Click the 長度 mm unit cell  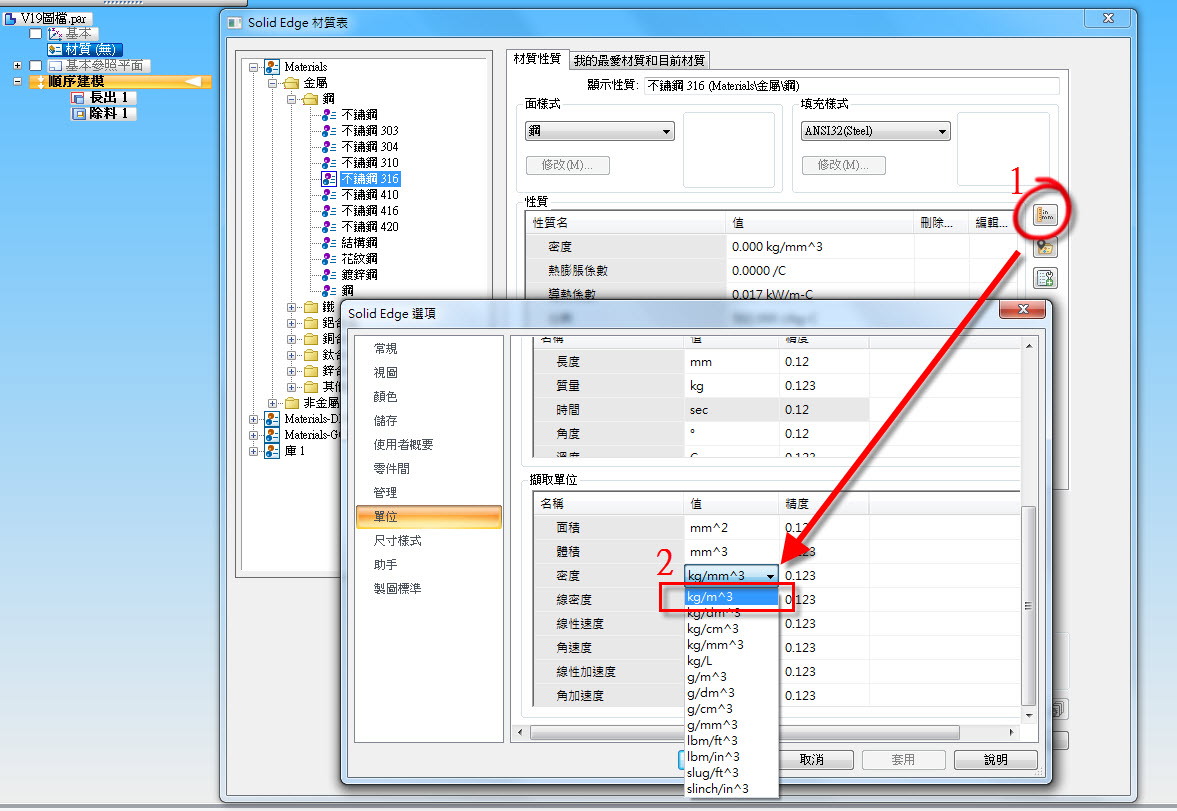pos(731,361)
